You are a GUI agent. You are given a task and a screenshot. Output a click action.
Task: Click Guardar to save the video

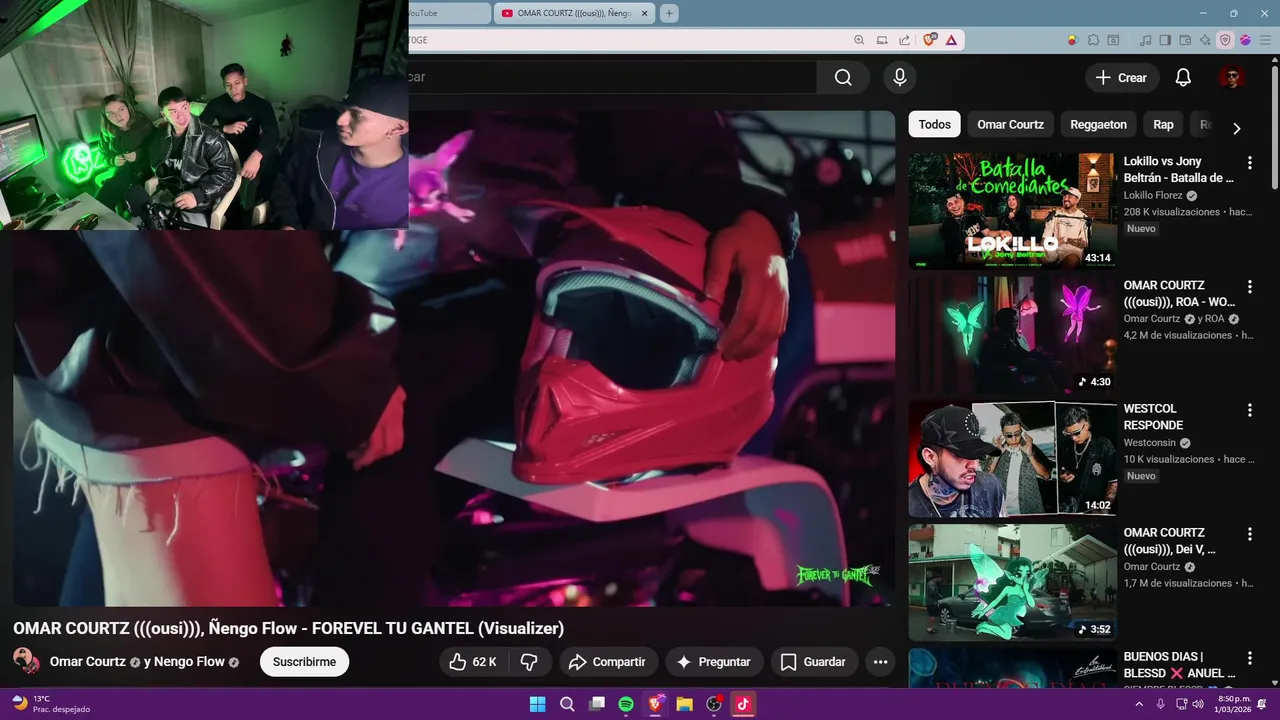pyautogui.click(x=813, y=662)
